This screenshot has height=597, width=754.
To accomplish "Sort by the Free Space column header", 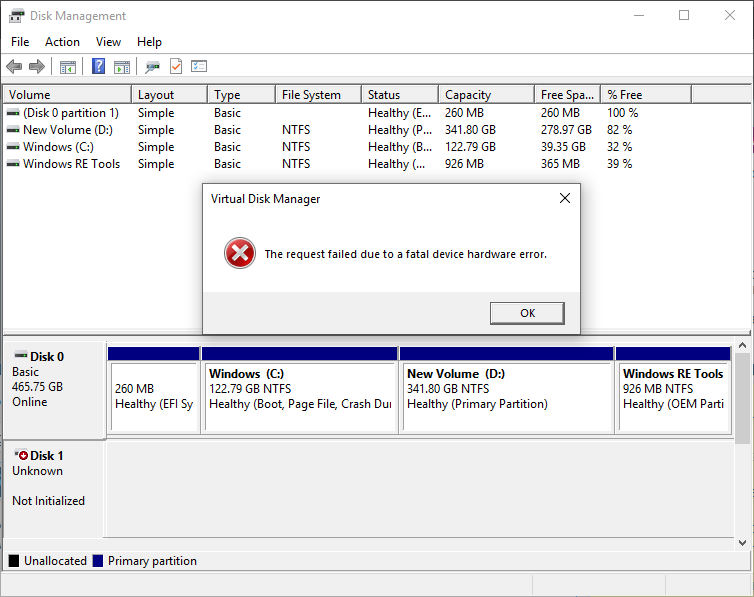I will (x=568, y=95).
